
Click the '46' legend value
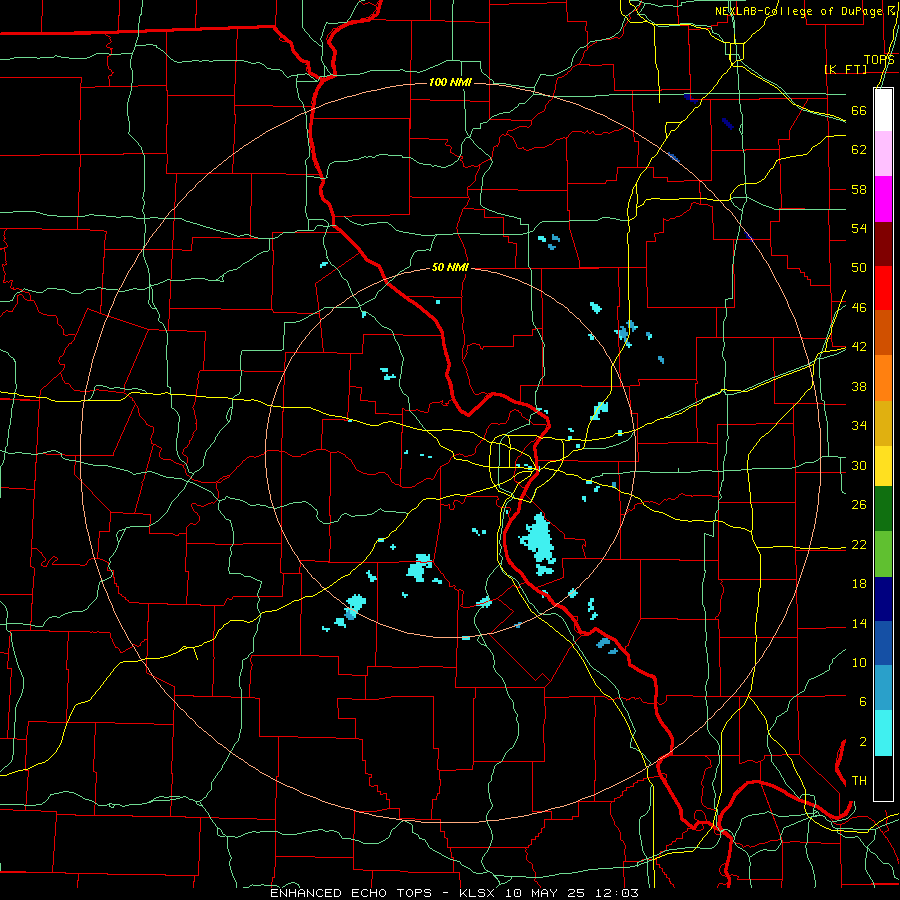(x=859, y=308)
